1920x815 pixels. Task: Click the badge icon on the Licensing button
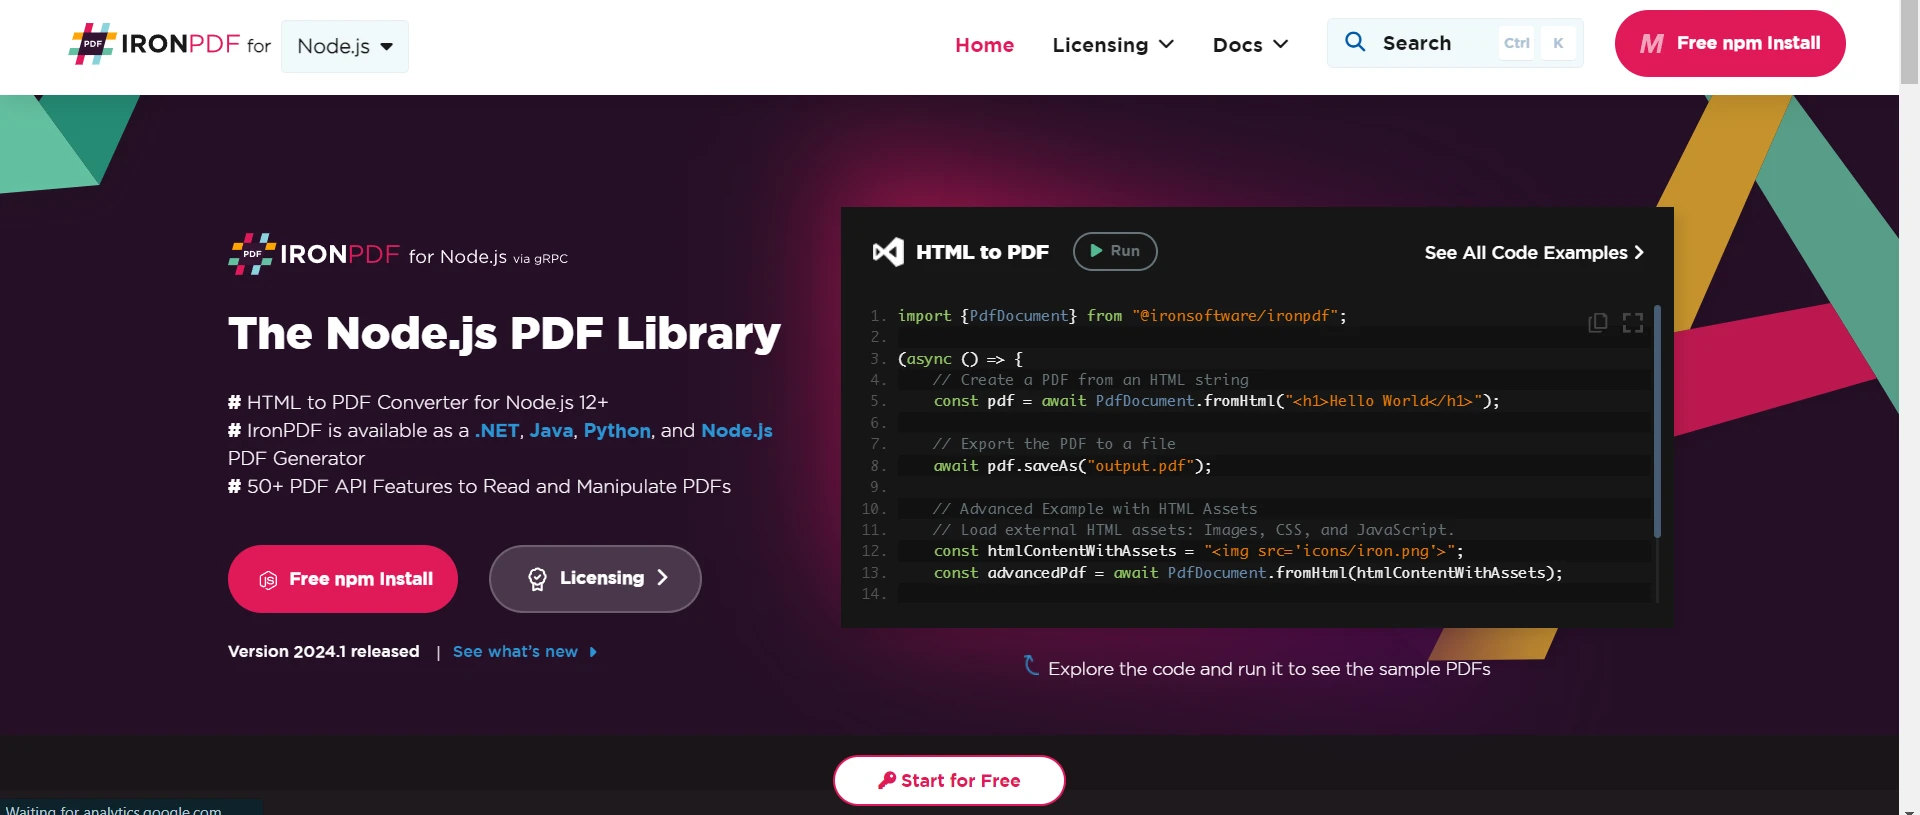point(537,579)
